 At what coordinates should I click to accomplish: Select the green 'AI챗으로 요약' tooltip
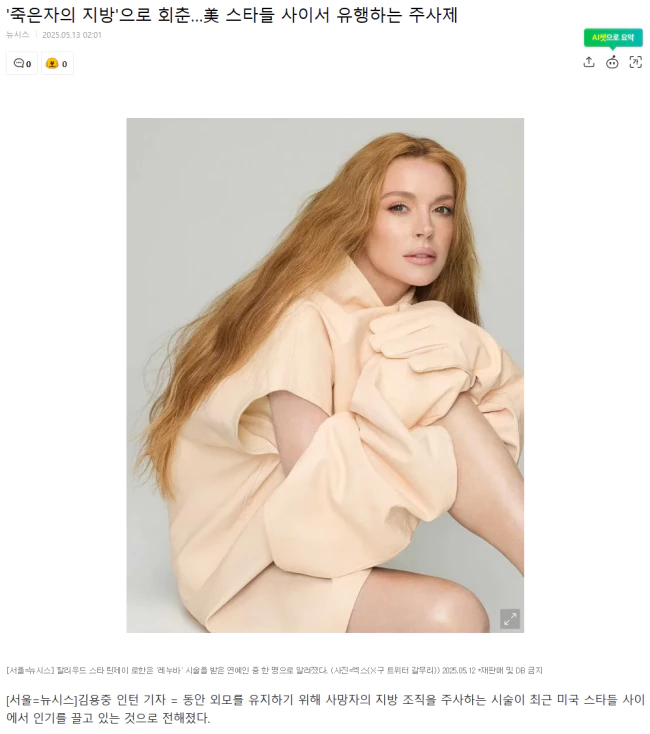(x=613, y=37)
